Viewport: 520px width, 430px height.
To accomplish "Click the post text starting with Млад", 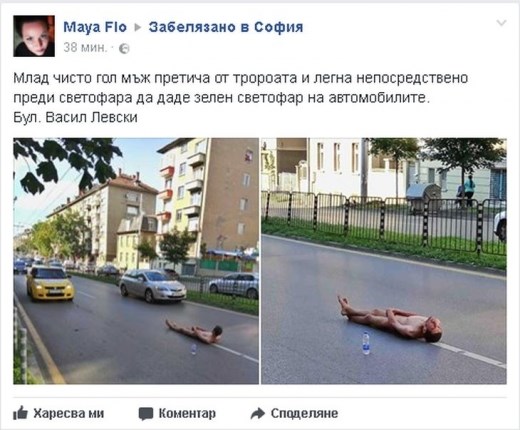I will 241,88.
